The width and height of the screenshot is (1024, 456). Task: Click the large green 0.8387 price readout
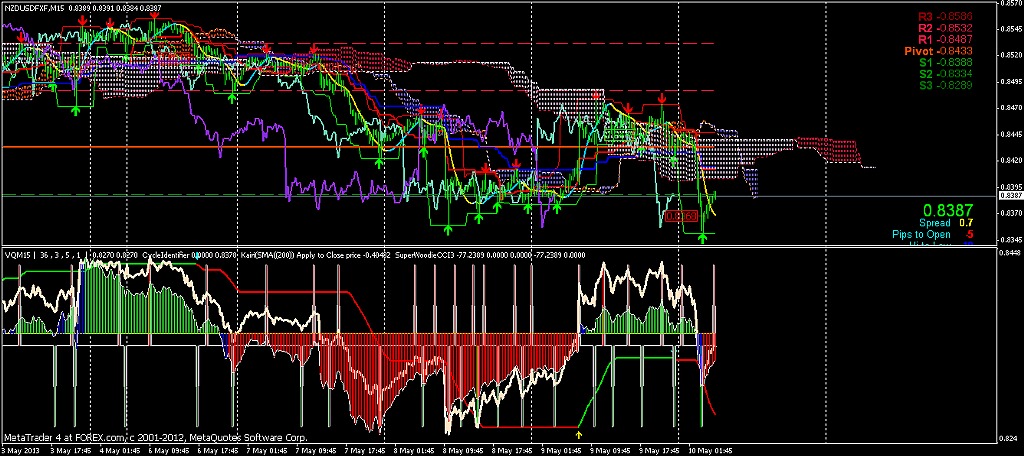[948, 210]
